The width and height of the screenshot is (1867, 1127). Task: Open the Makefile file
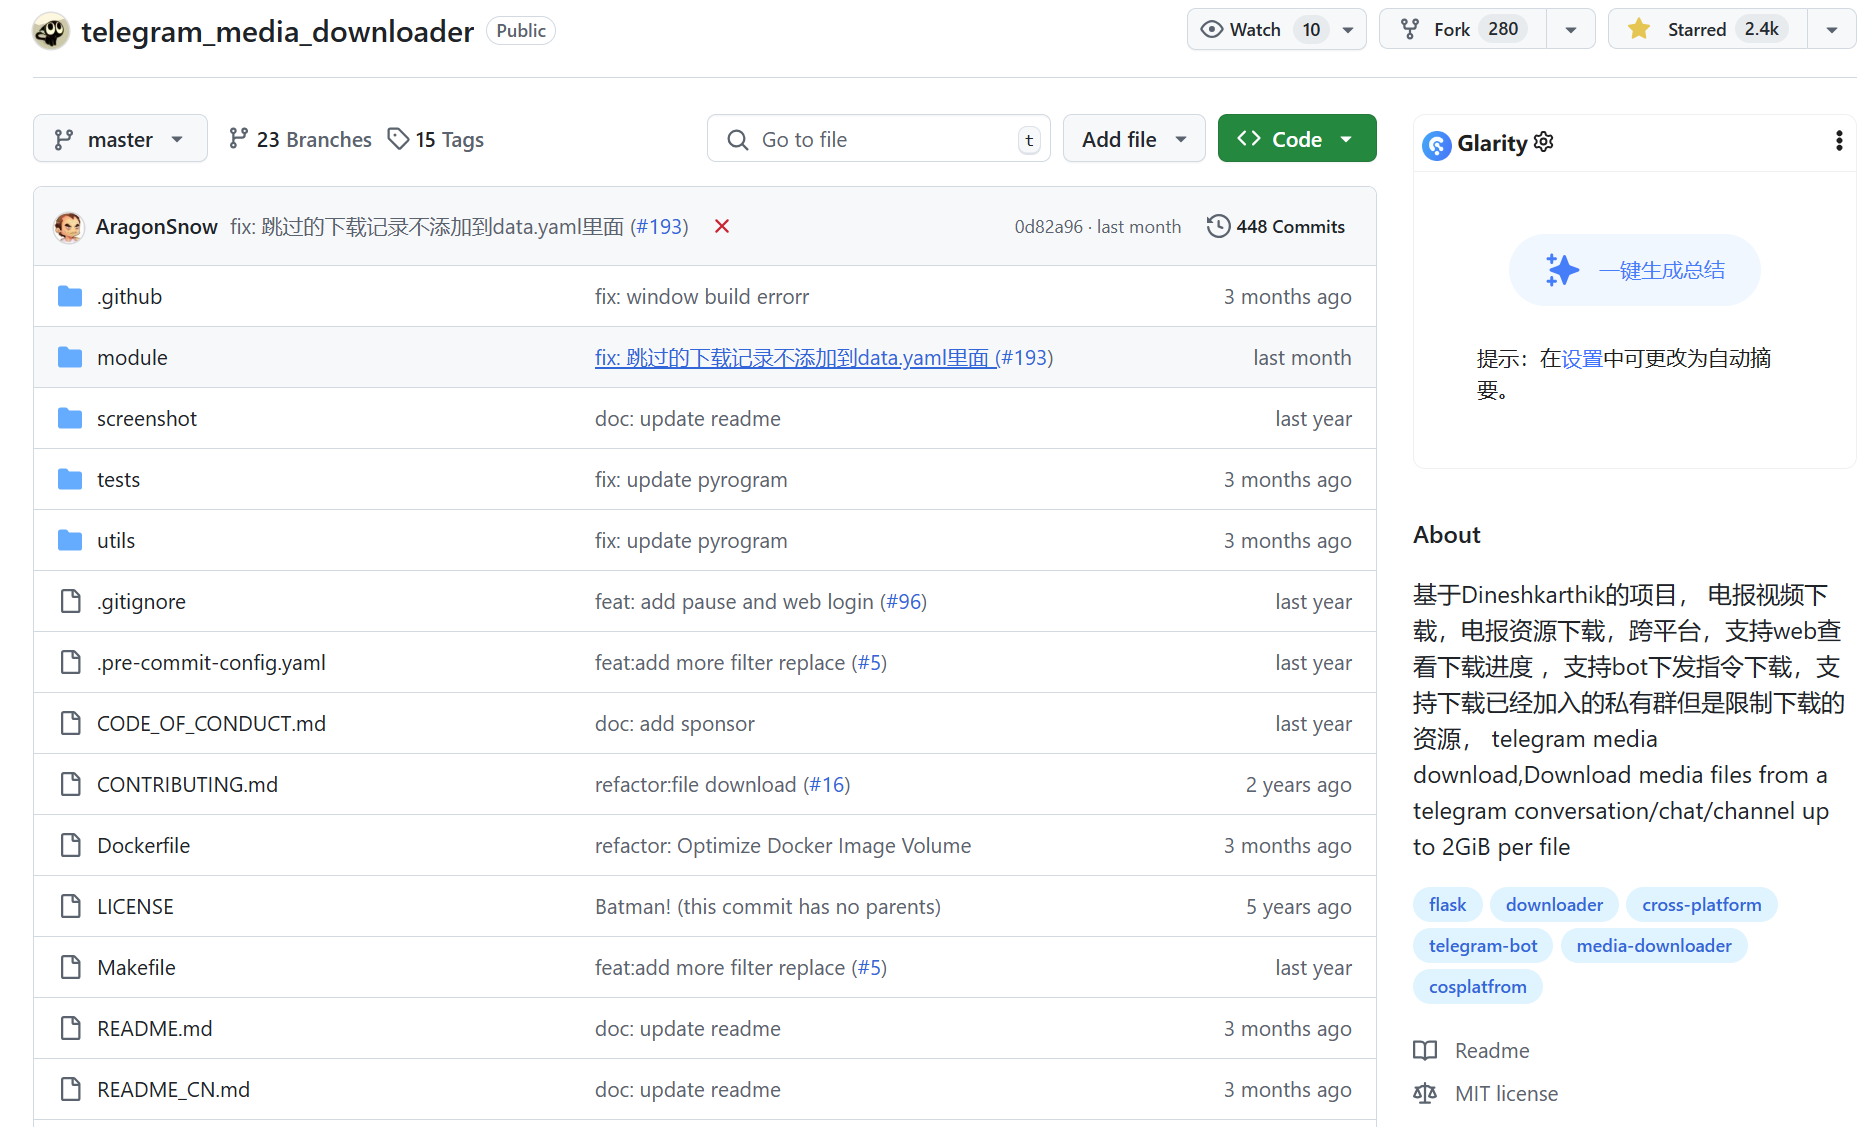click(x=136, y=967)
